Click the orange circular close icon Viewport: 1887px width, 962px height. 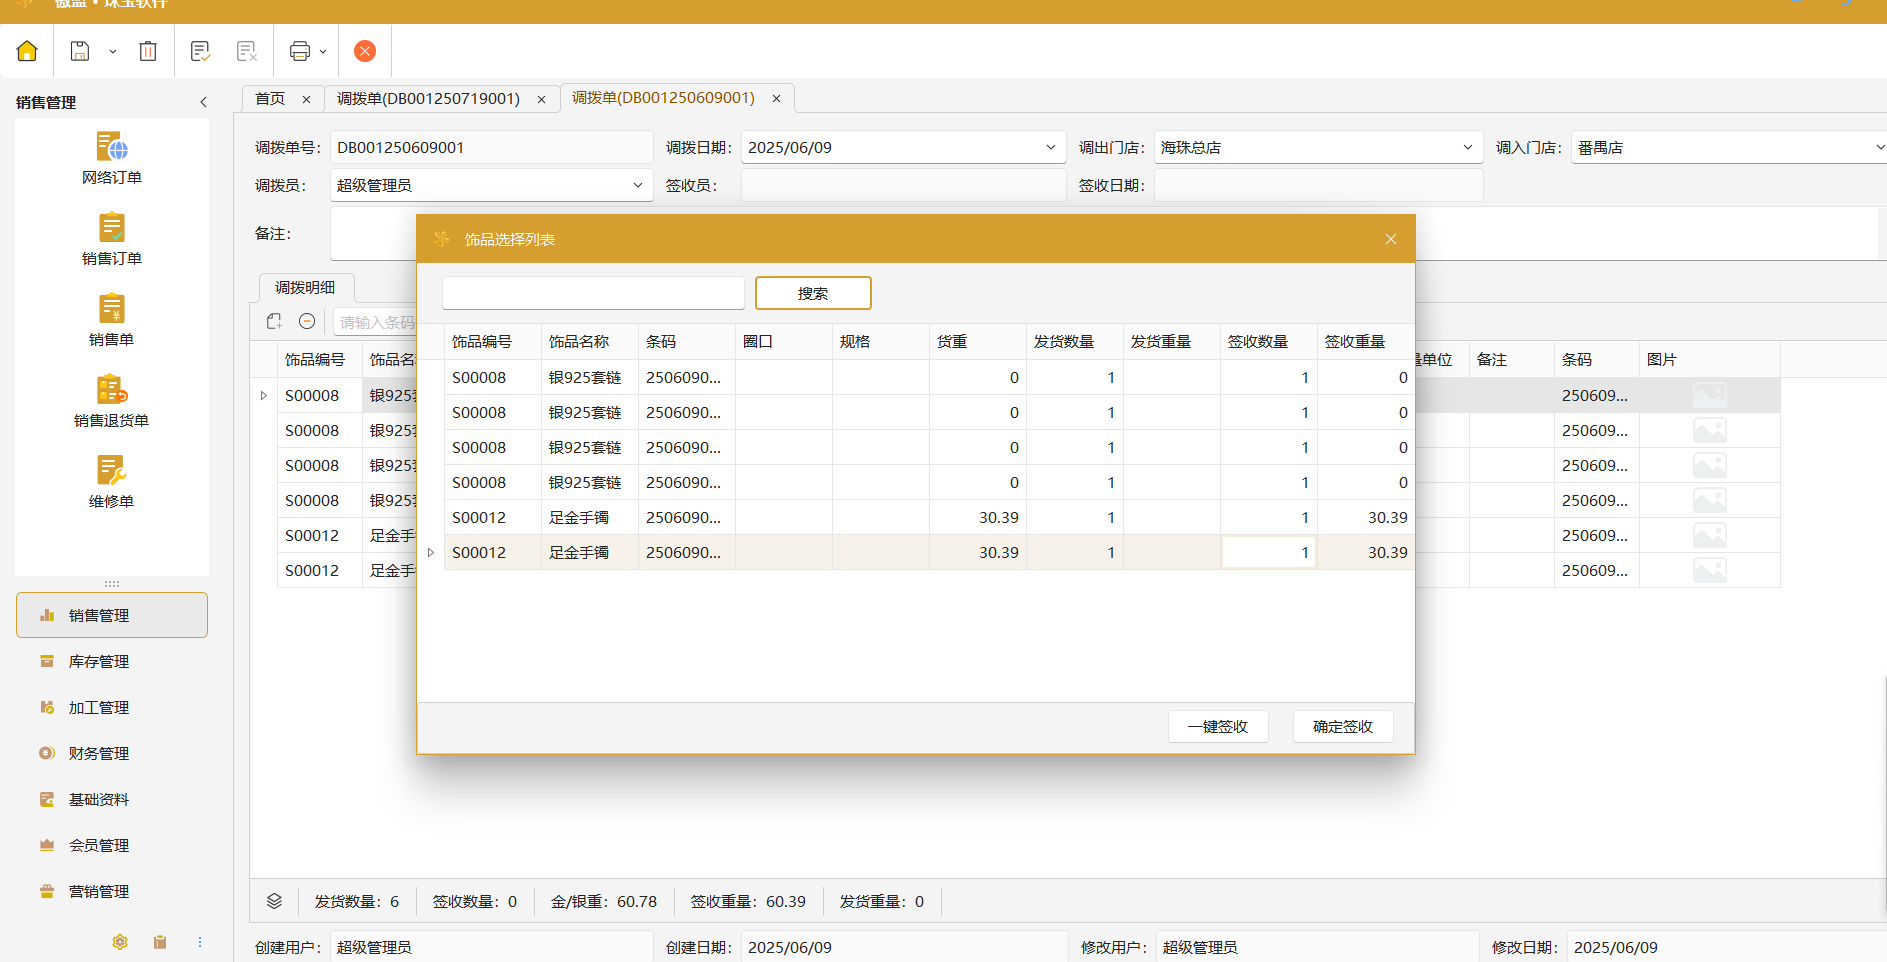click(365, 51)
